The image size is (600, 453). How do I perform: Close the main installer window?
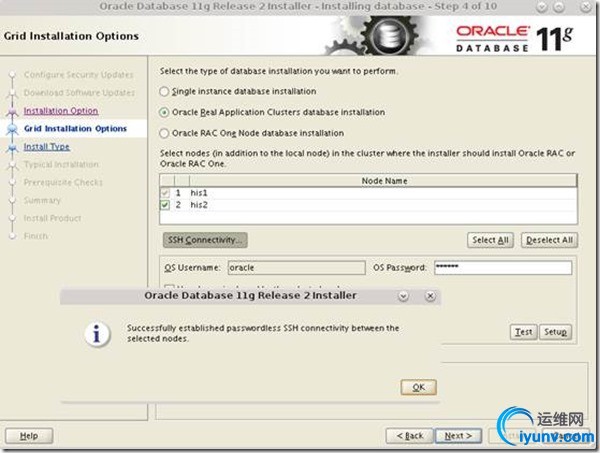[585, 7]
